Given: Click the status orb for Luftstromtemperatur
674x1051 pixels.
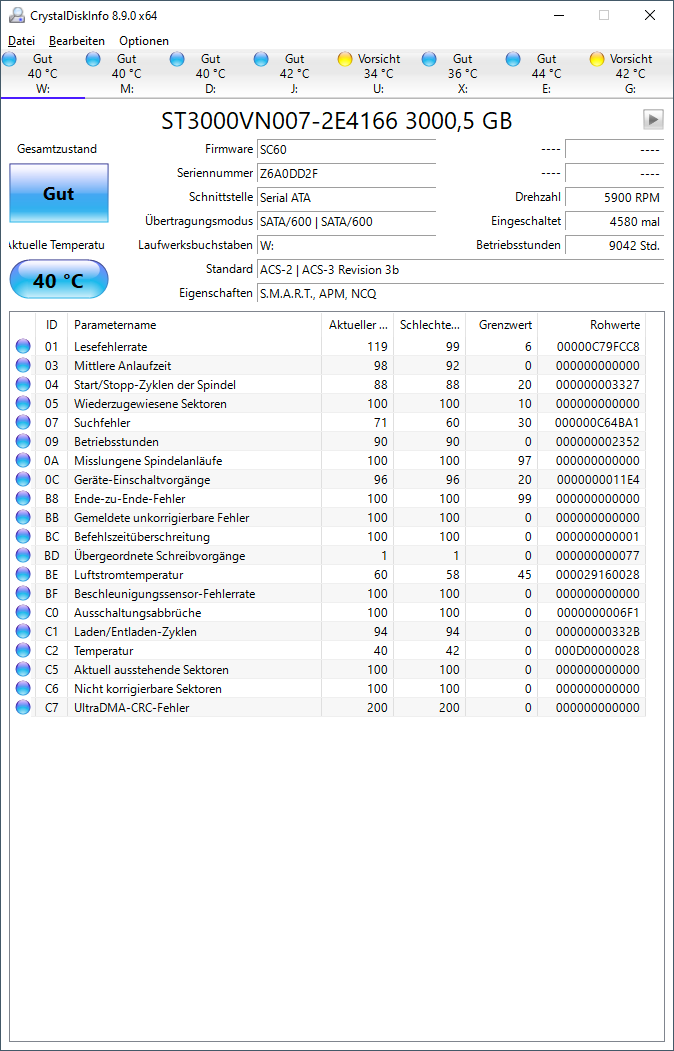Looking at the screenshot, I should pos(23,574).
